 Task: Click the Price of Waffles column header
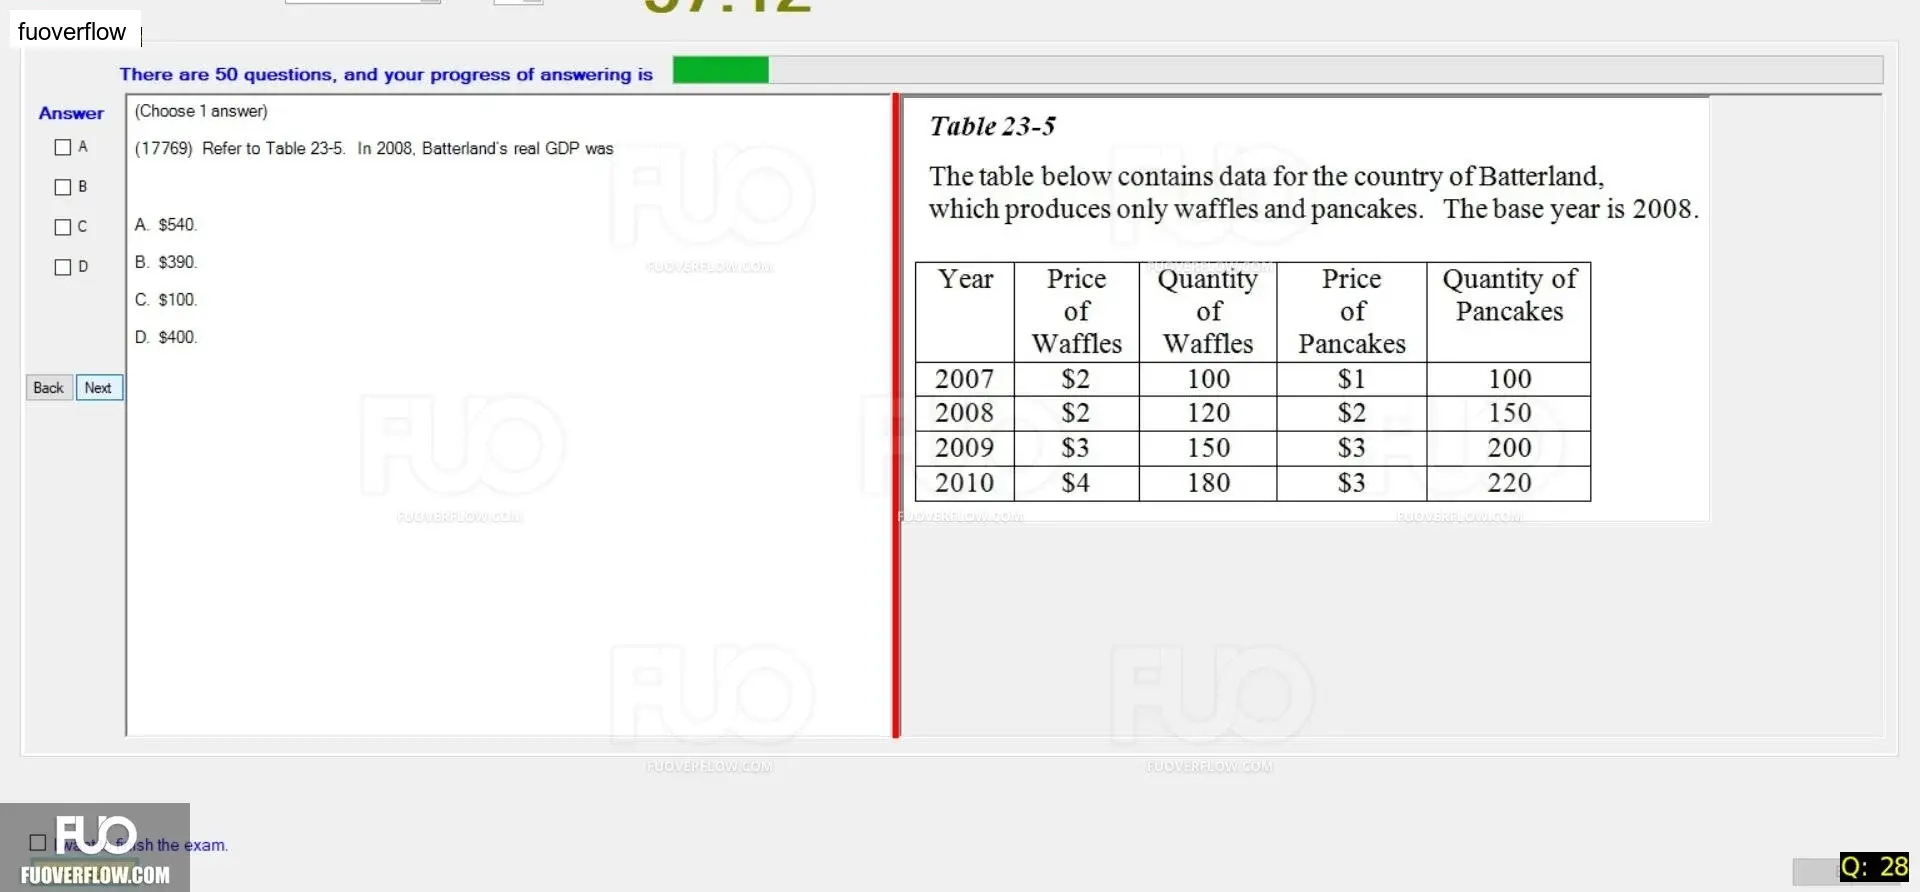pyautogui.click(x=1077, y=312)
